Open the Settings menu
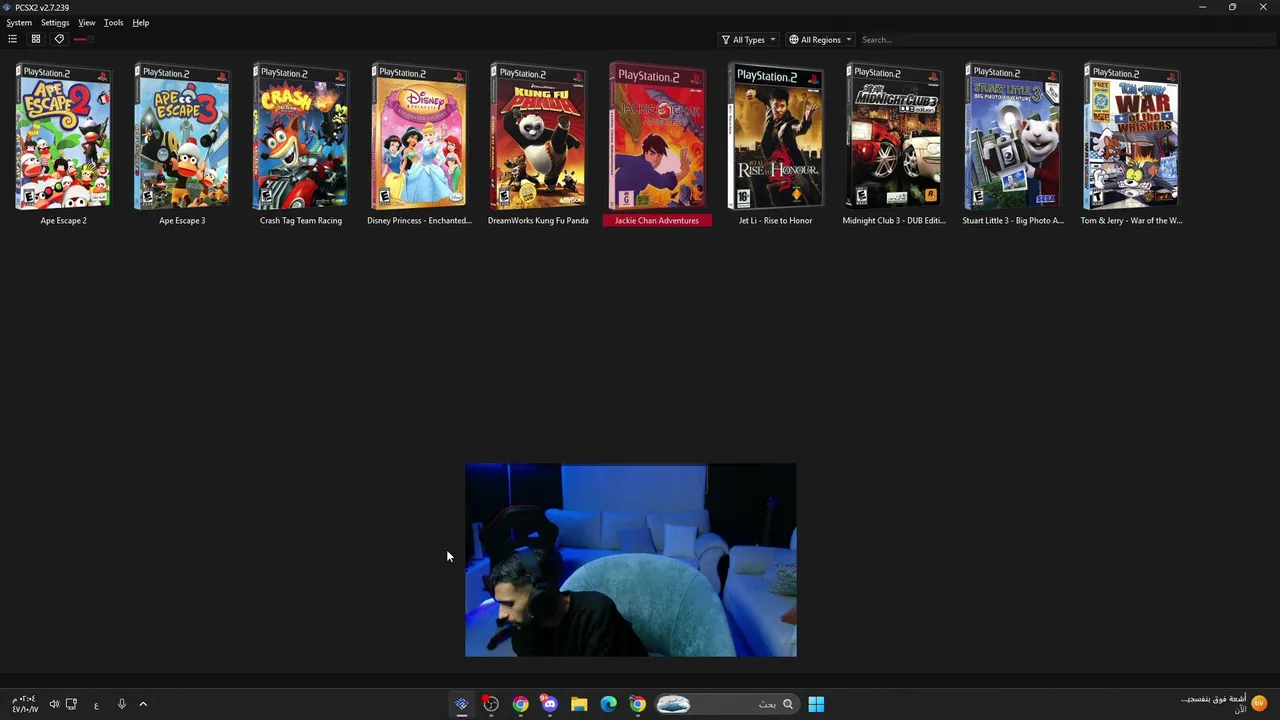This screenshot has width=1280, height=720. [x=55, y=22]
